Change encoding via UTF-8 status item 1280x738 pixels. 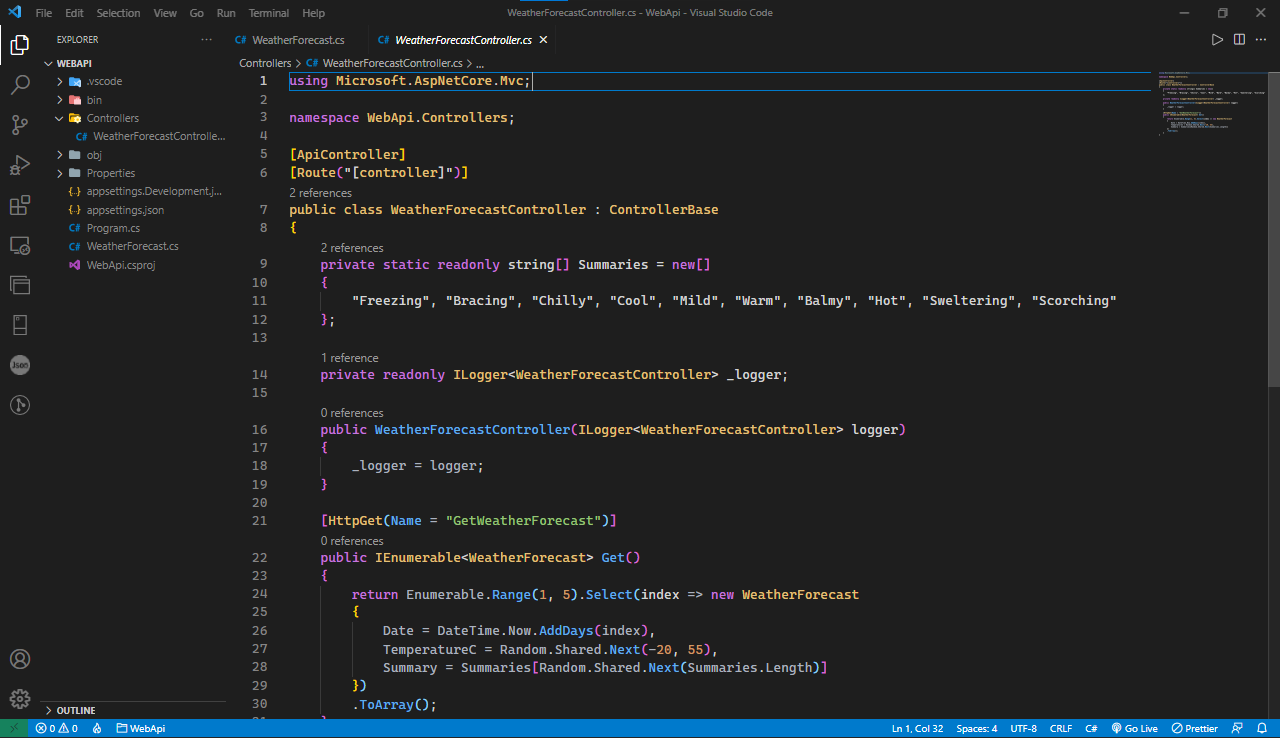(x=1023, y=729)
